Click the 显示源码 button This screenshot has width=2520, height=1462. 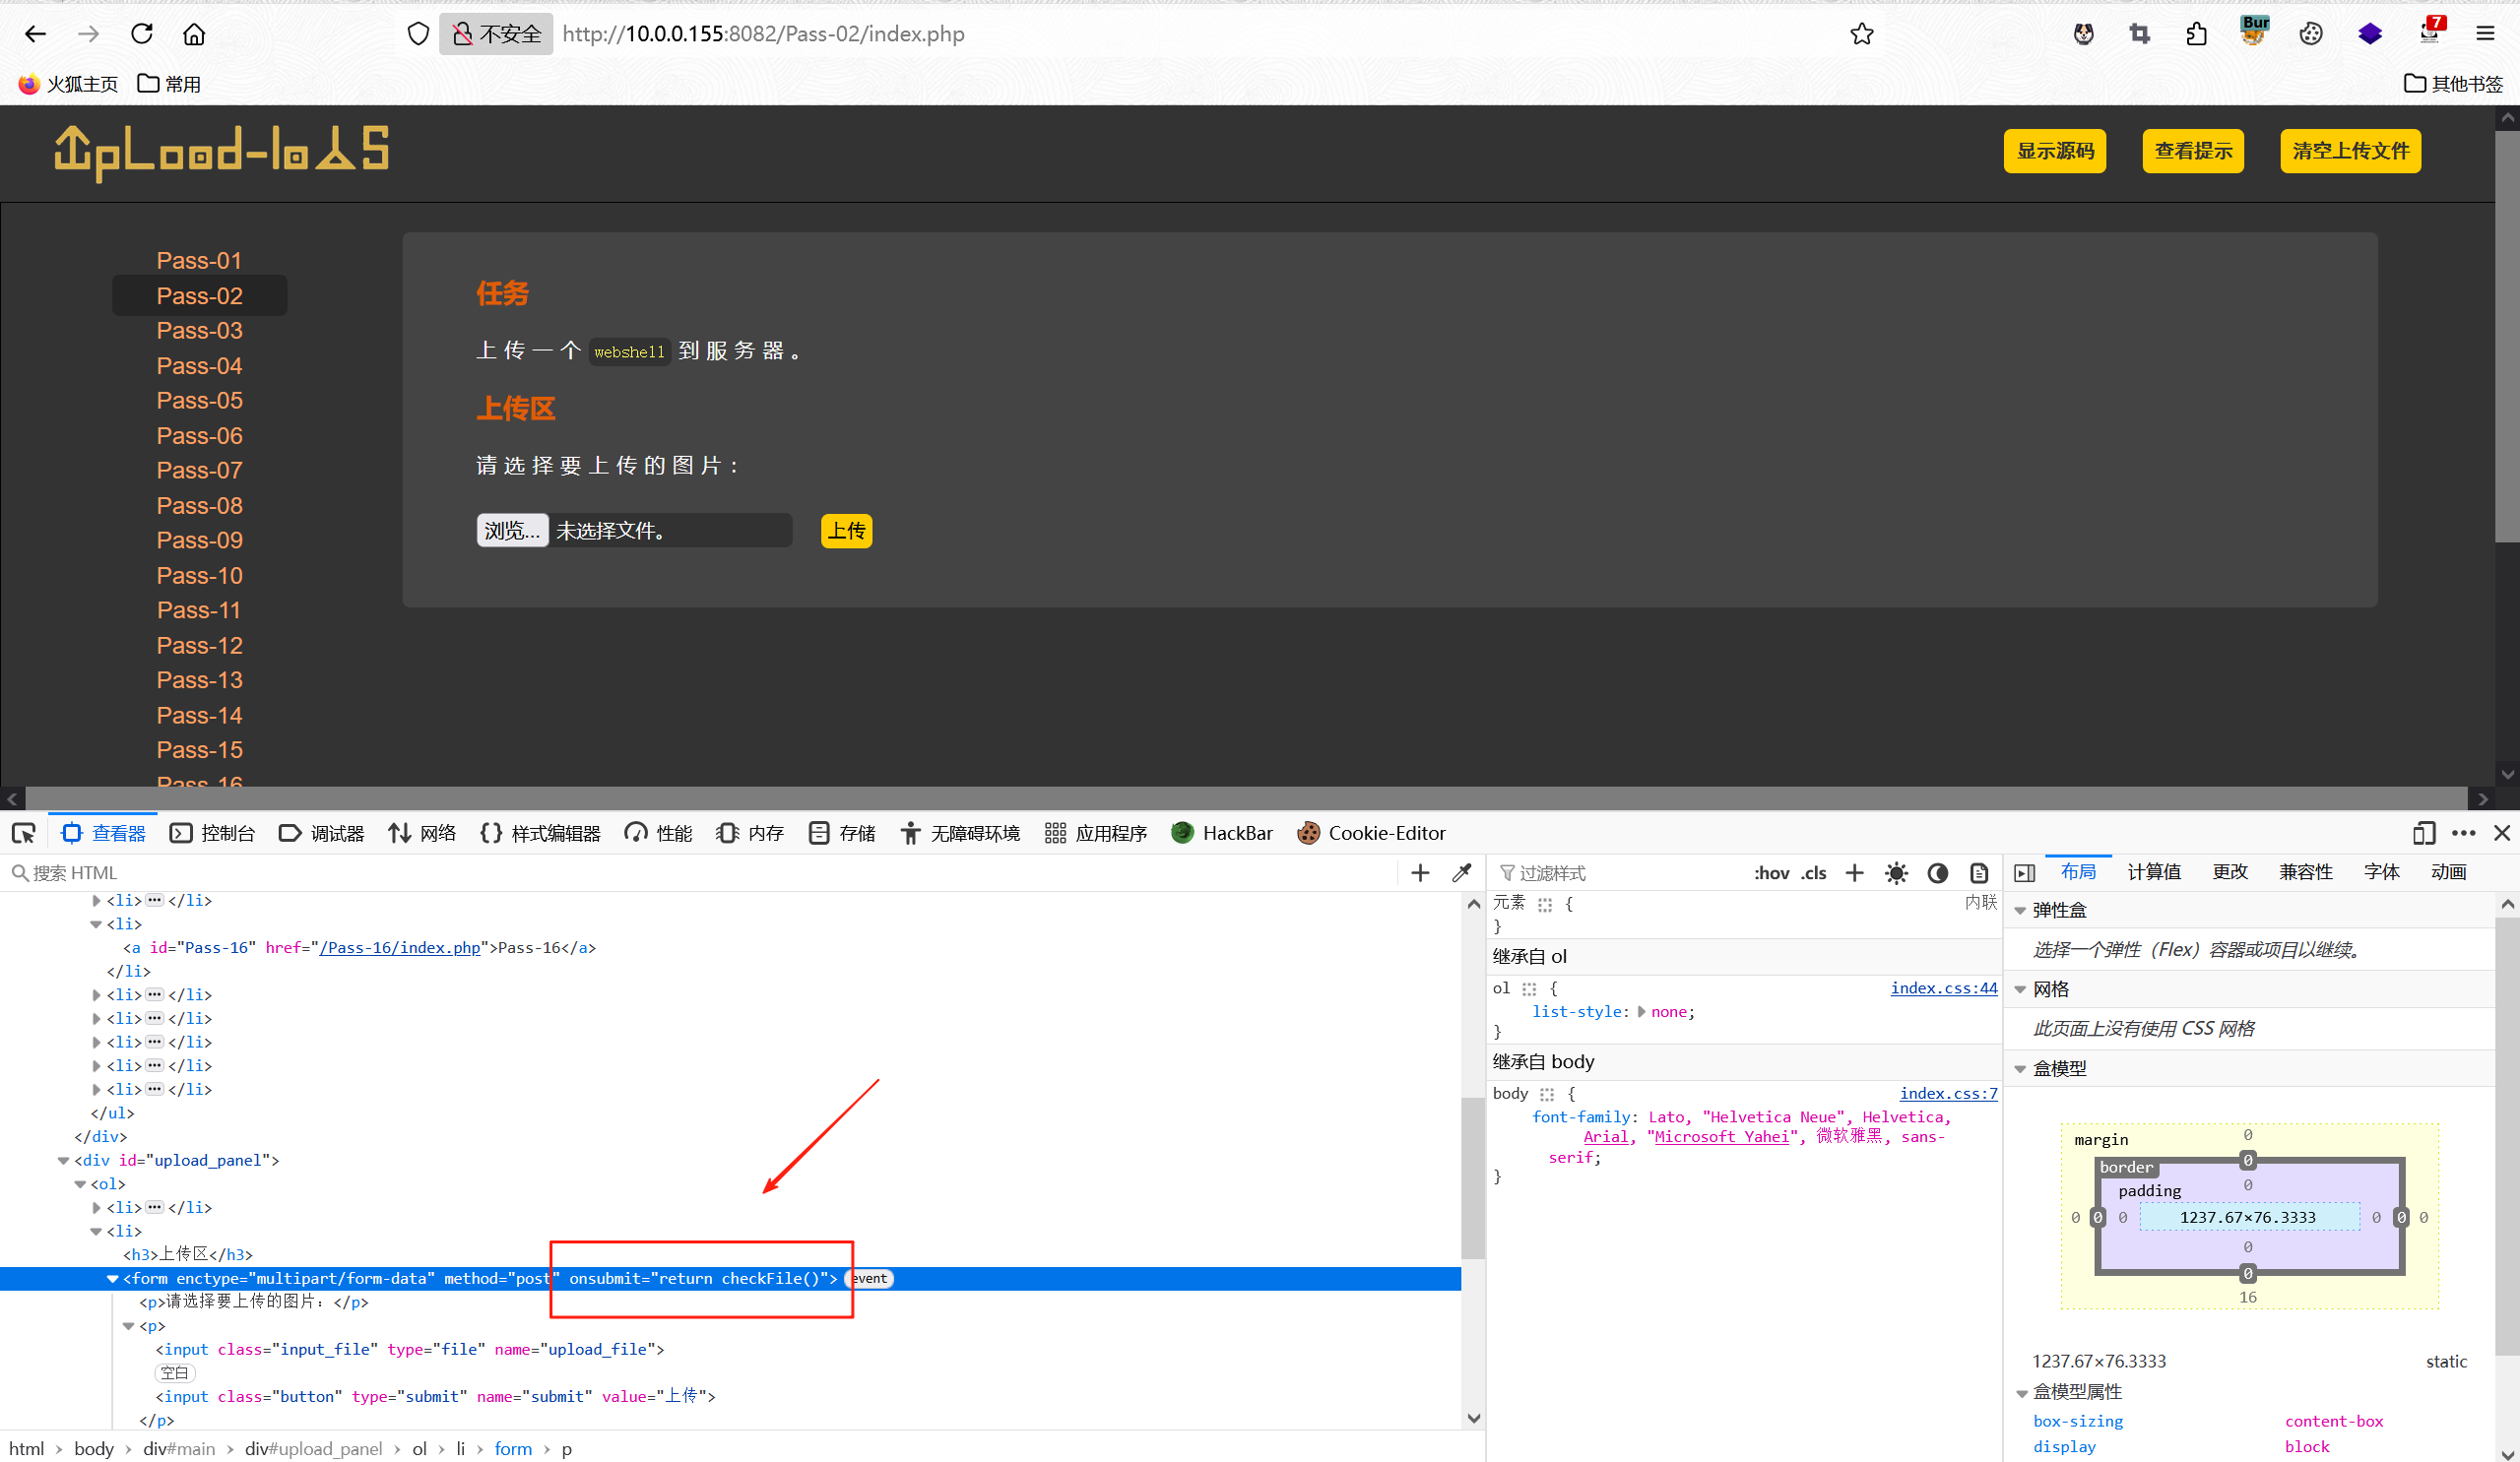click(2054, 151)
